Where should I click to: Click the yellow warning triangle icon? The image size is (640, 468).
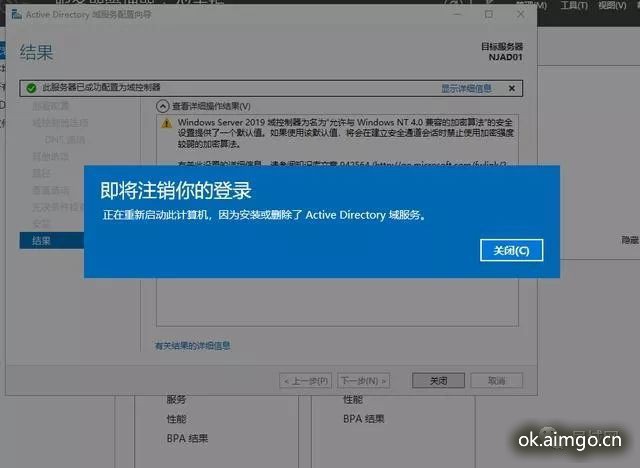click(x=167, y=123)
